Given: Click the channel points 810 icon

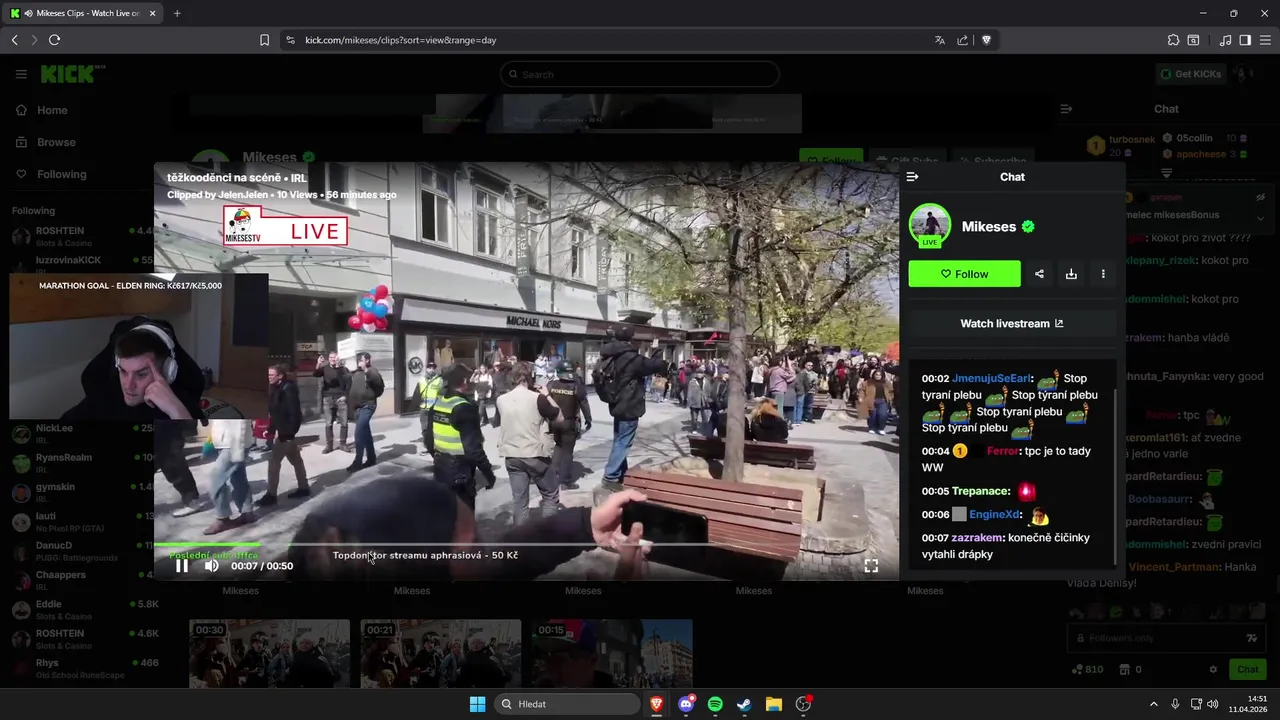Looking at the screenshot, I should [x=1086, y=669].
